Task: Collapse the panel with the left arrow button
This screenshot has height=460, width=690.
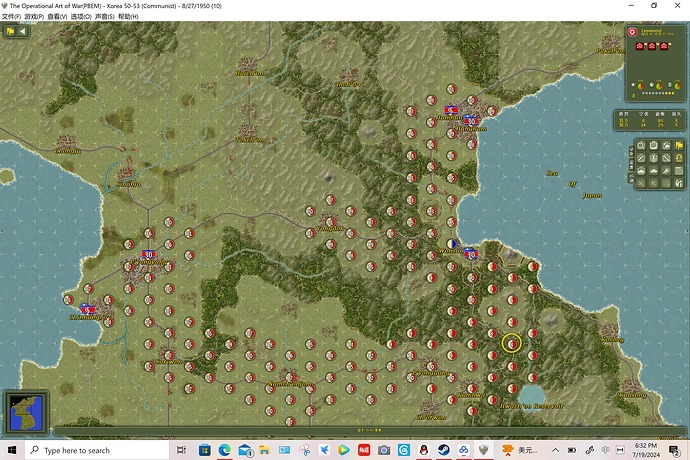Action: click(23, 31)
